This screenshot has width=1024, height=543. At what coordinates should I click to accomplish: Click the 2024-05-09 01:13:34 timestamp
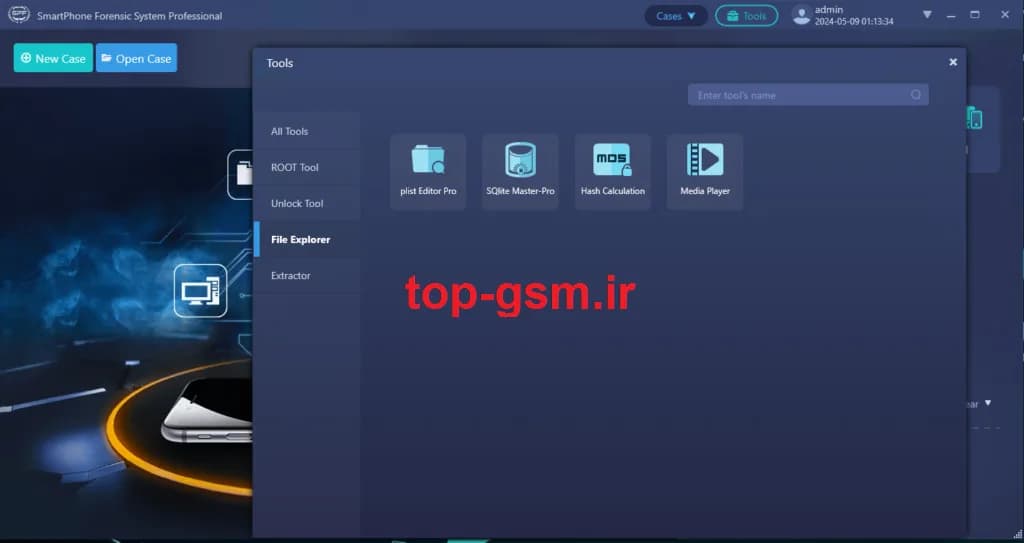point(854,22)
